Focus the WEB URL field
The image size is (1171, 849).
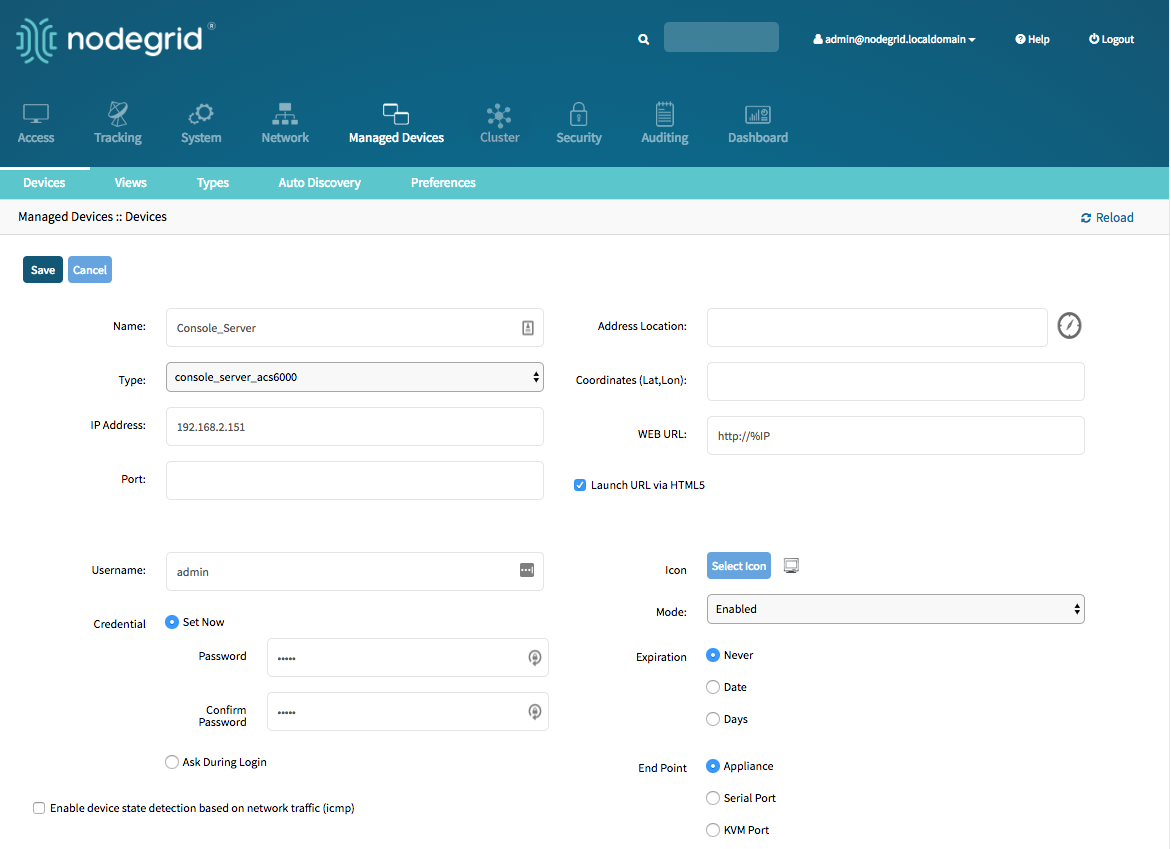(x=895, y=435)
